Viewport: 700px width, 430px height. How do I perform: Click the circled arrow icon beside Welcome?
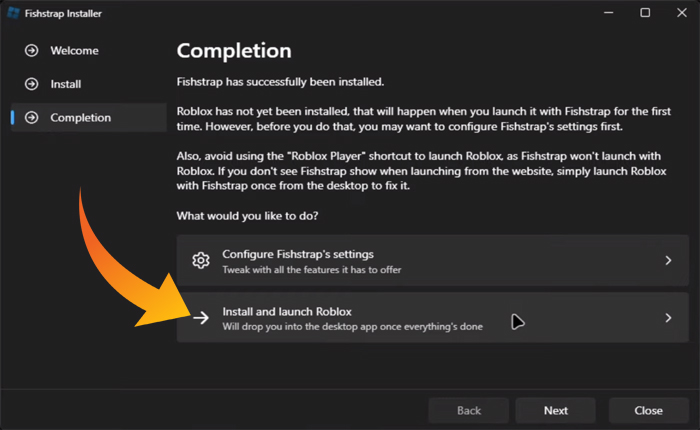(x=32, y=50)
